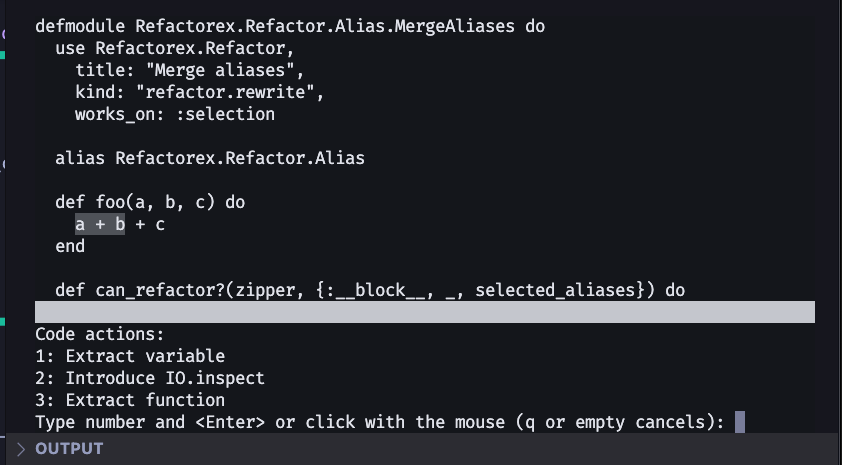Image resolution: width=842 pixels, height=465 pixels.
Task: Open the OUTPUT panel header
Action: pos(69,449)
